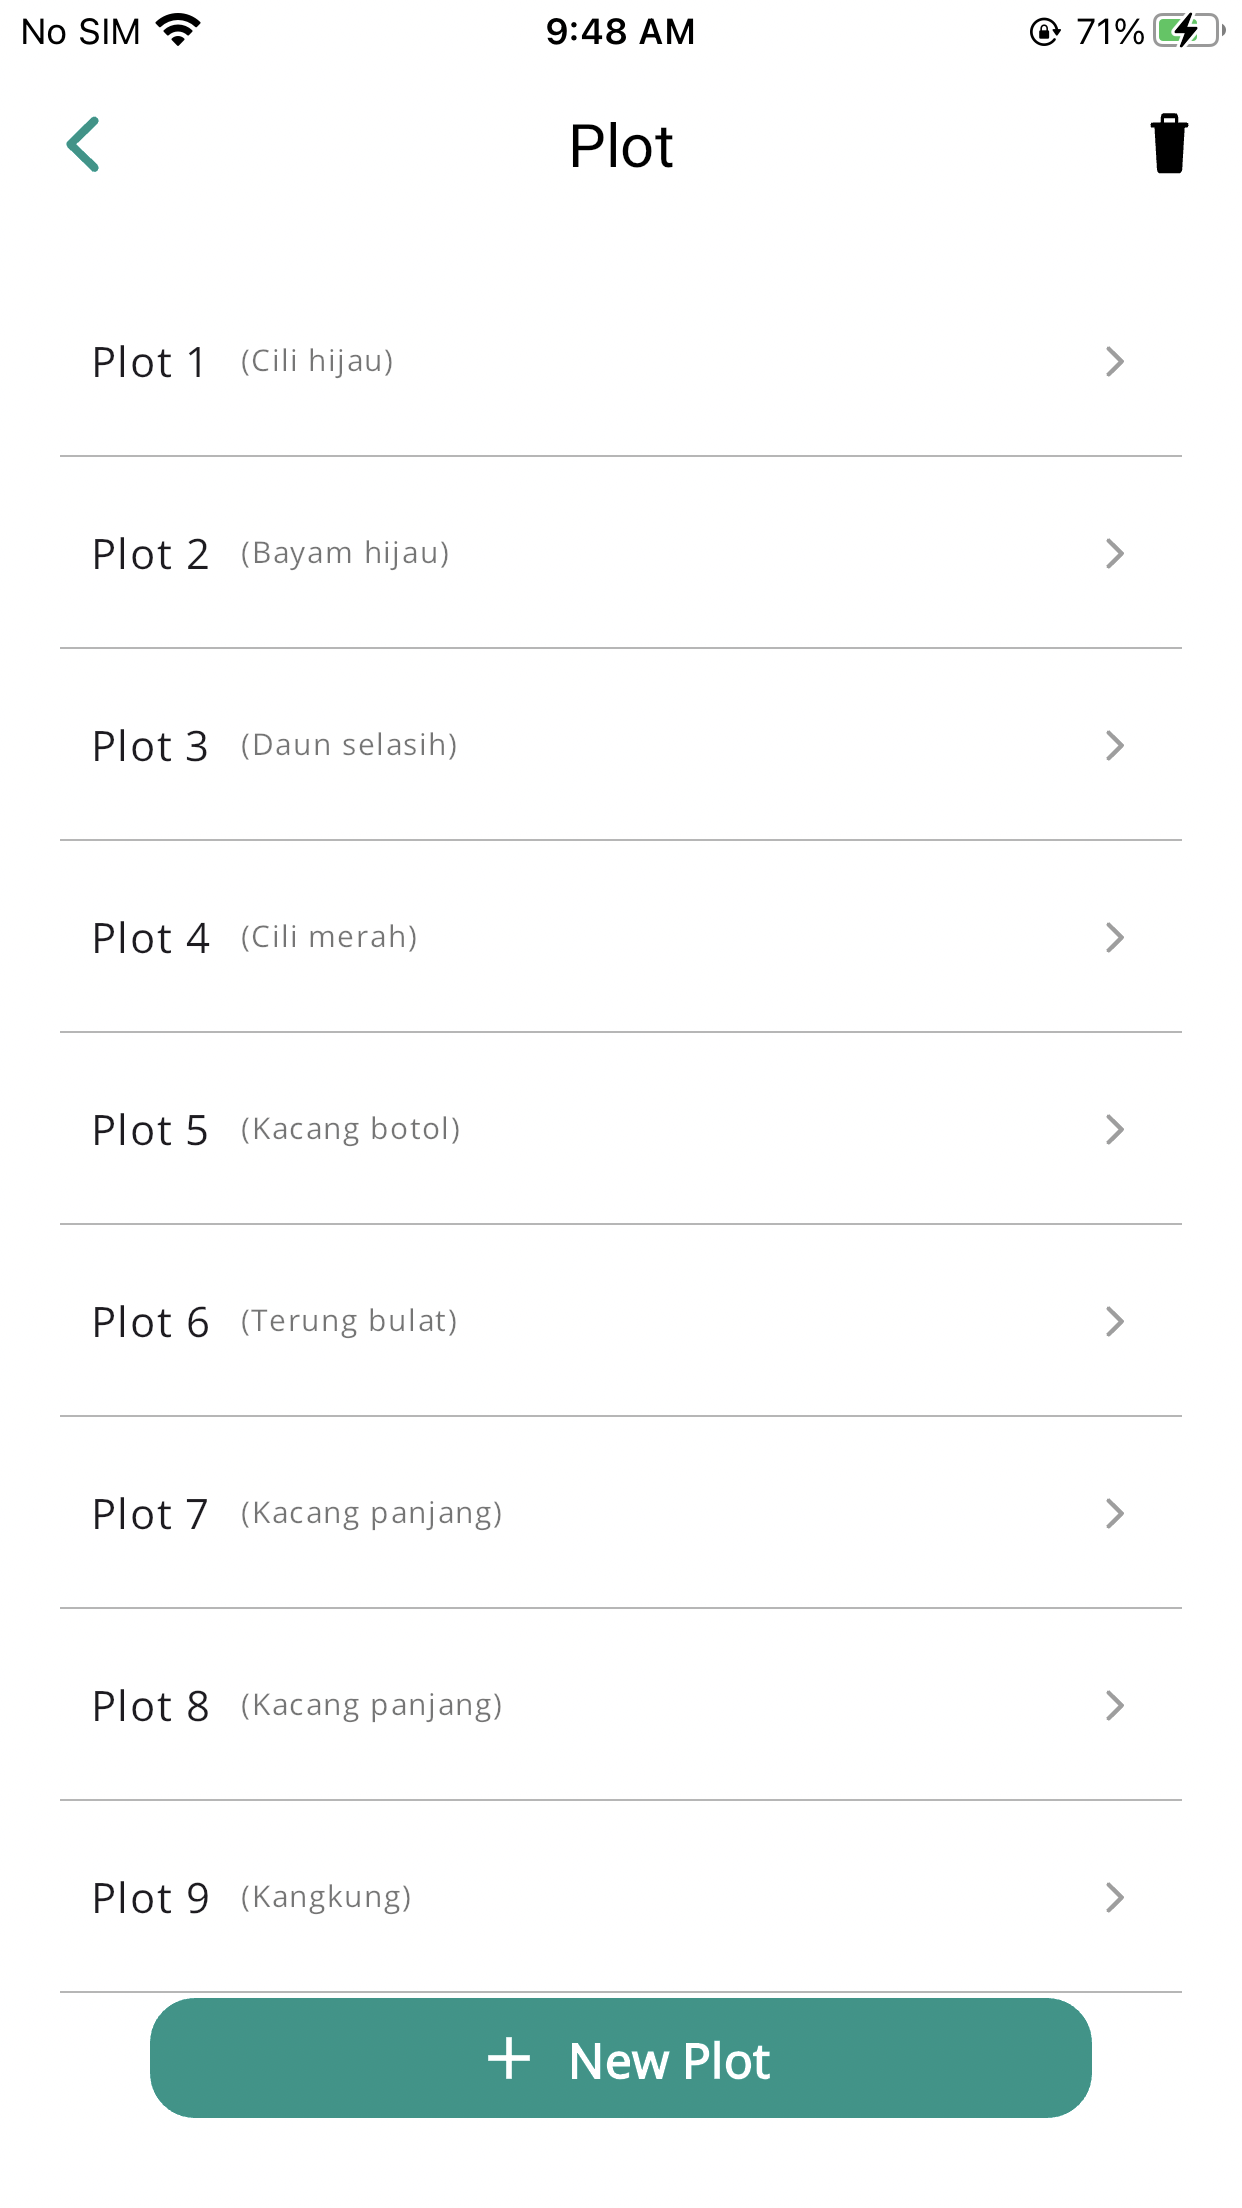Open the Plot 6 Terung bulat entry

(x=621, y=1321)
